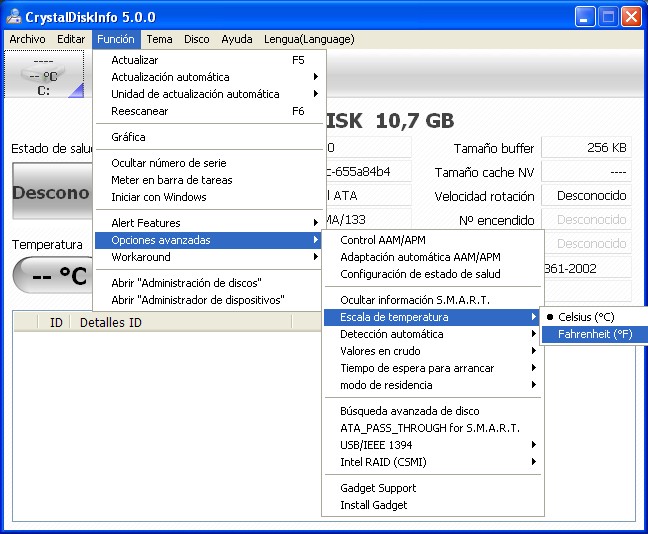
Task: Click the CrystalDiskInfo title bar app icon
Action: pyautogui.click(x=14, y=16)
